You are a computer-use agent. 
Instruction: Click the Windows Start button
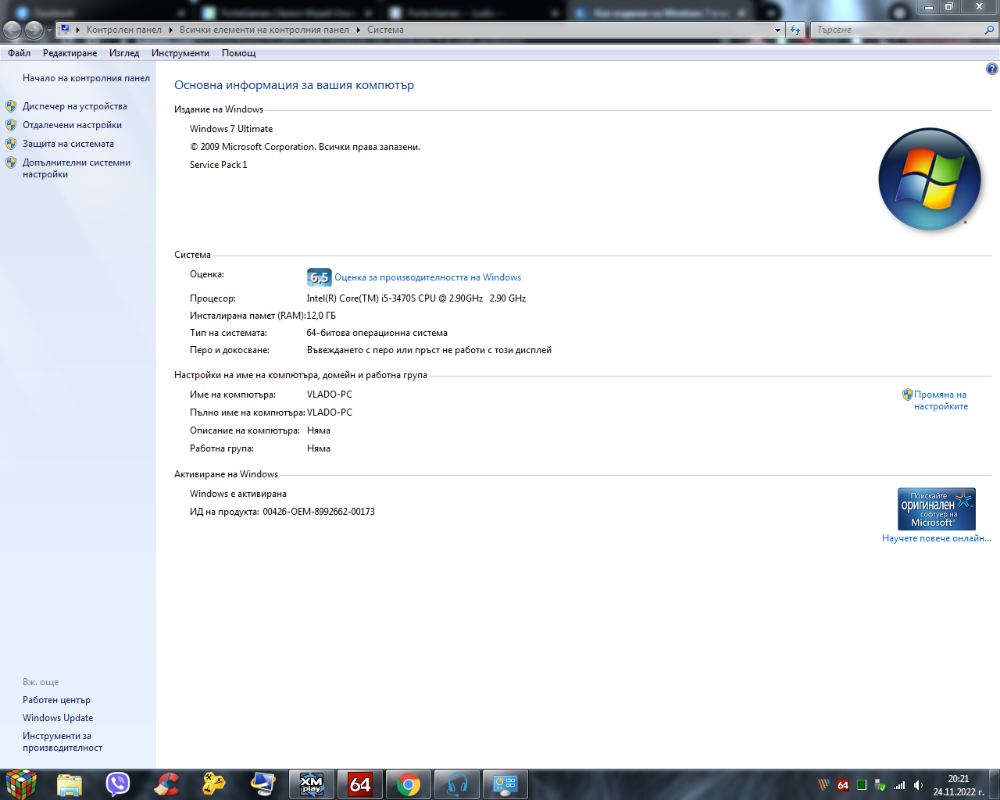tap(21, 784)
